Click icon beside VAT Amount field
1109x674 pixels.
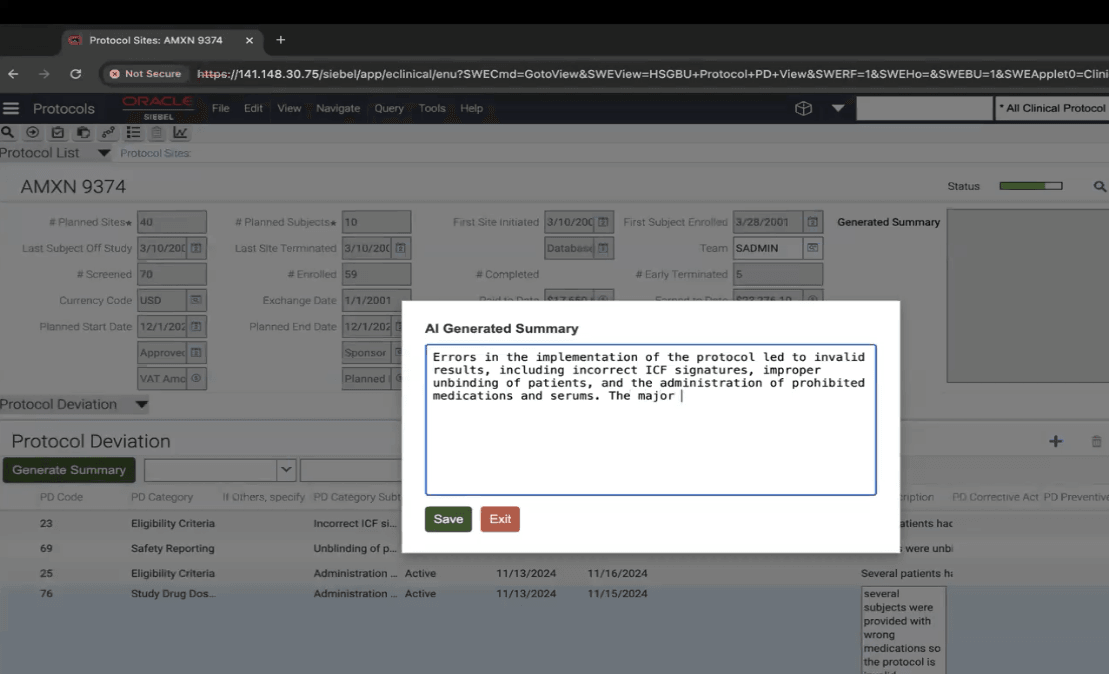pos(196,378)
